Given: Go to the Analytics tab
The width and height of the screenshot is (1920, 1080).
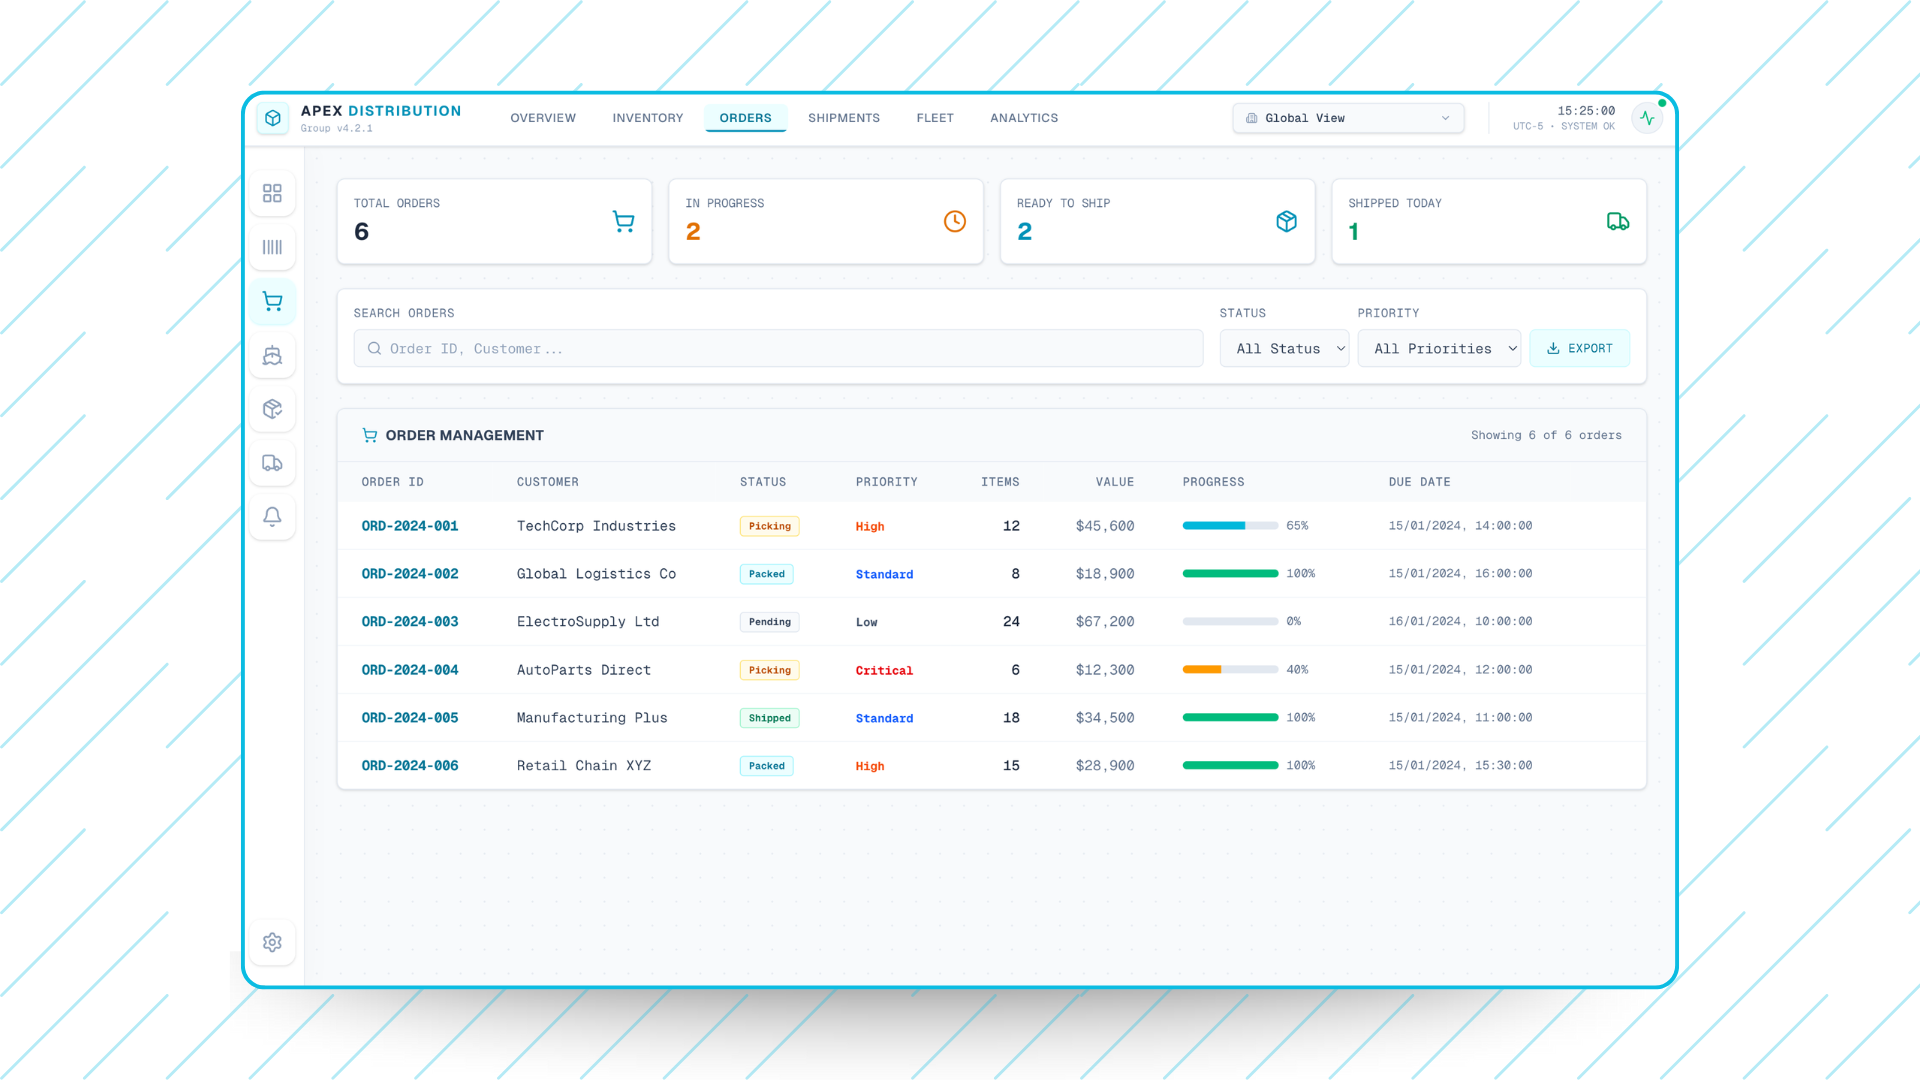Looking at the screenshot, I should (x=1023, y=118).
